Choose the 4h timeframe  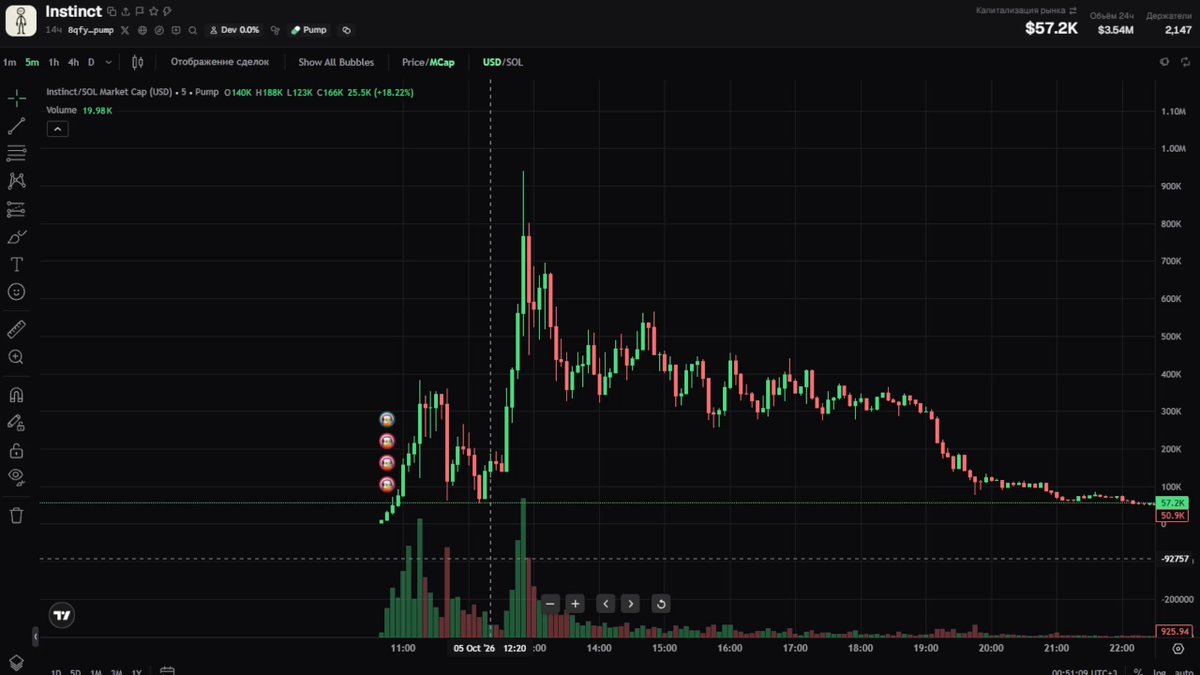[x=73, y=62]
